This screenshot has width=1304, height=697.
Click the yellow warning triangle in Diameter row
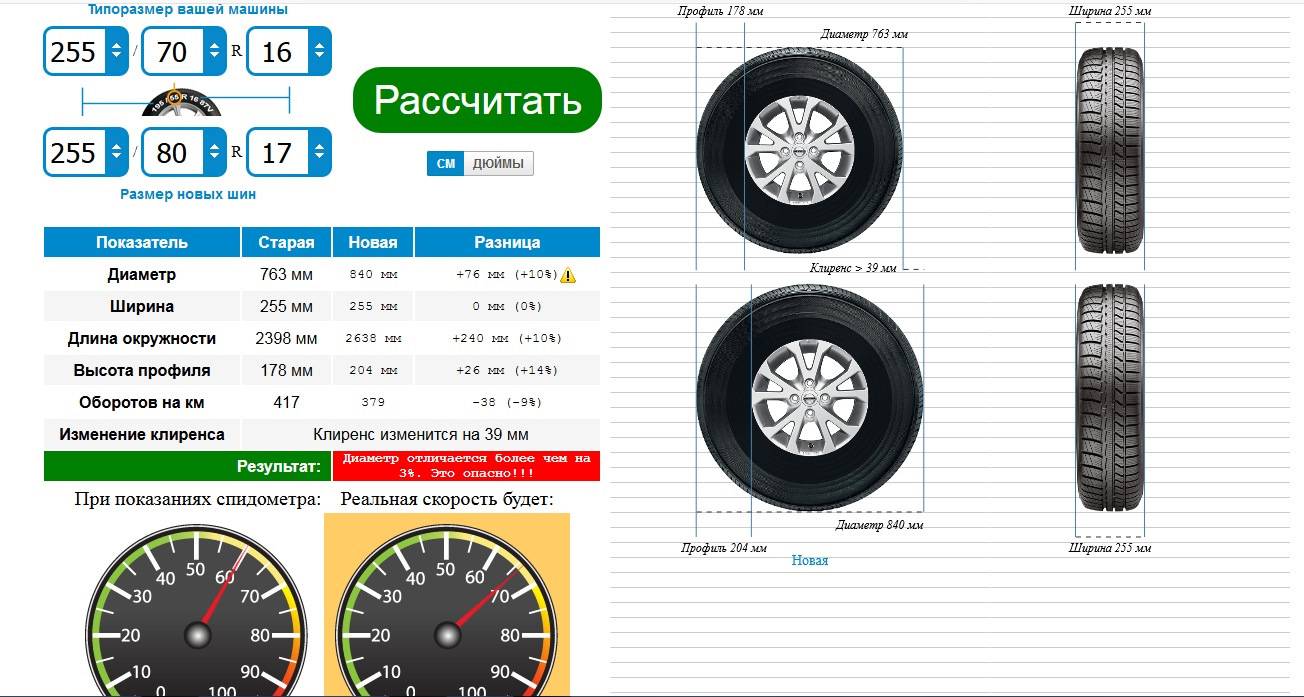tap(568, 275)
